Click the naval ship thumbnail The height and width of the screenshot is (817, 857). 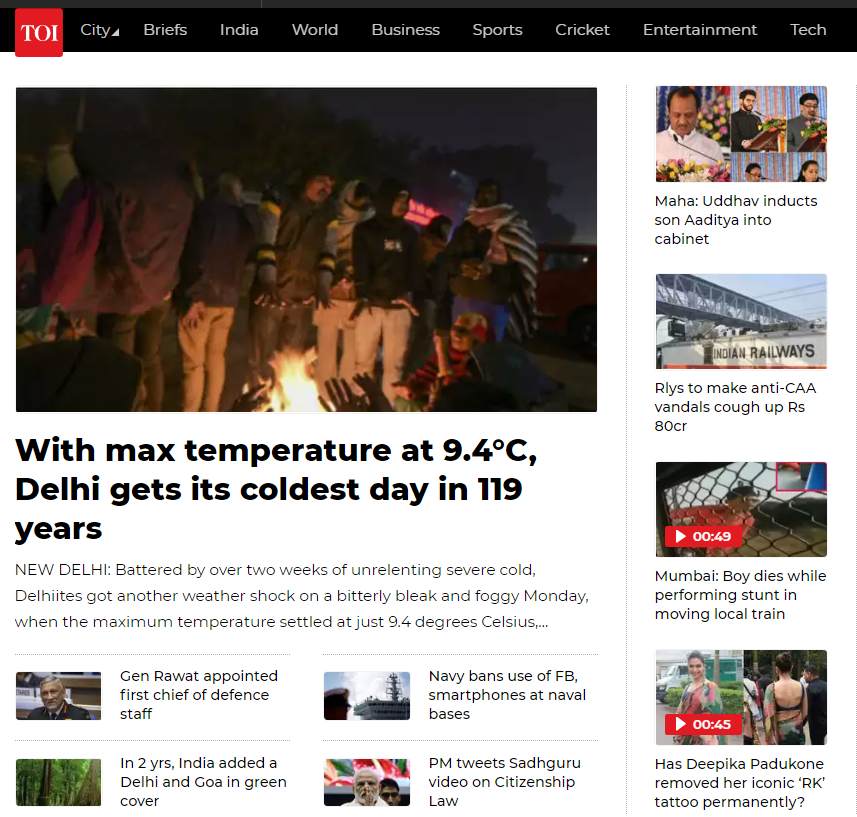pos(367,696)
